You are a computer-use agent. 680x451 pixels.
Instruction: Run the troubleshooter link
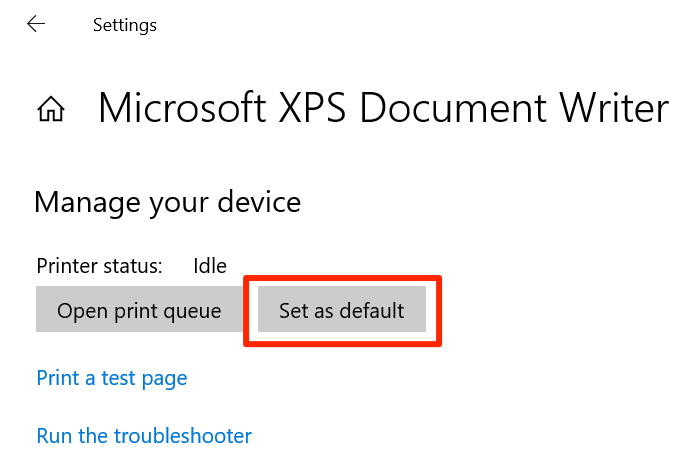click(x=144, y=436)
